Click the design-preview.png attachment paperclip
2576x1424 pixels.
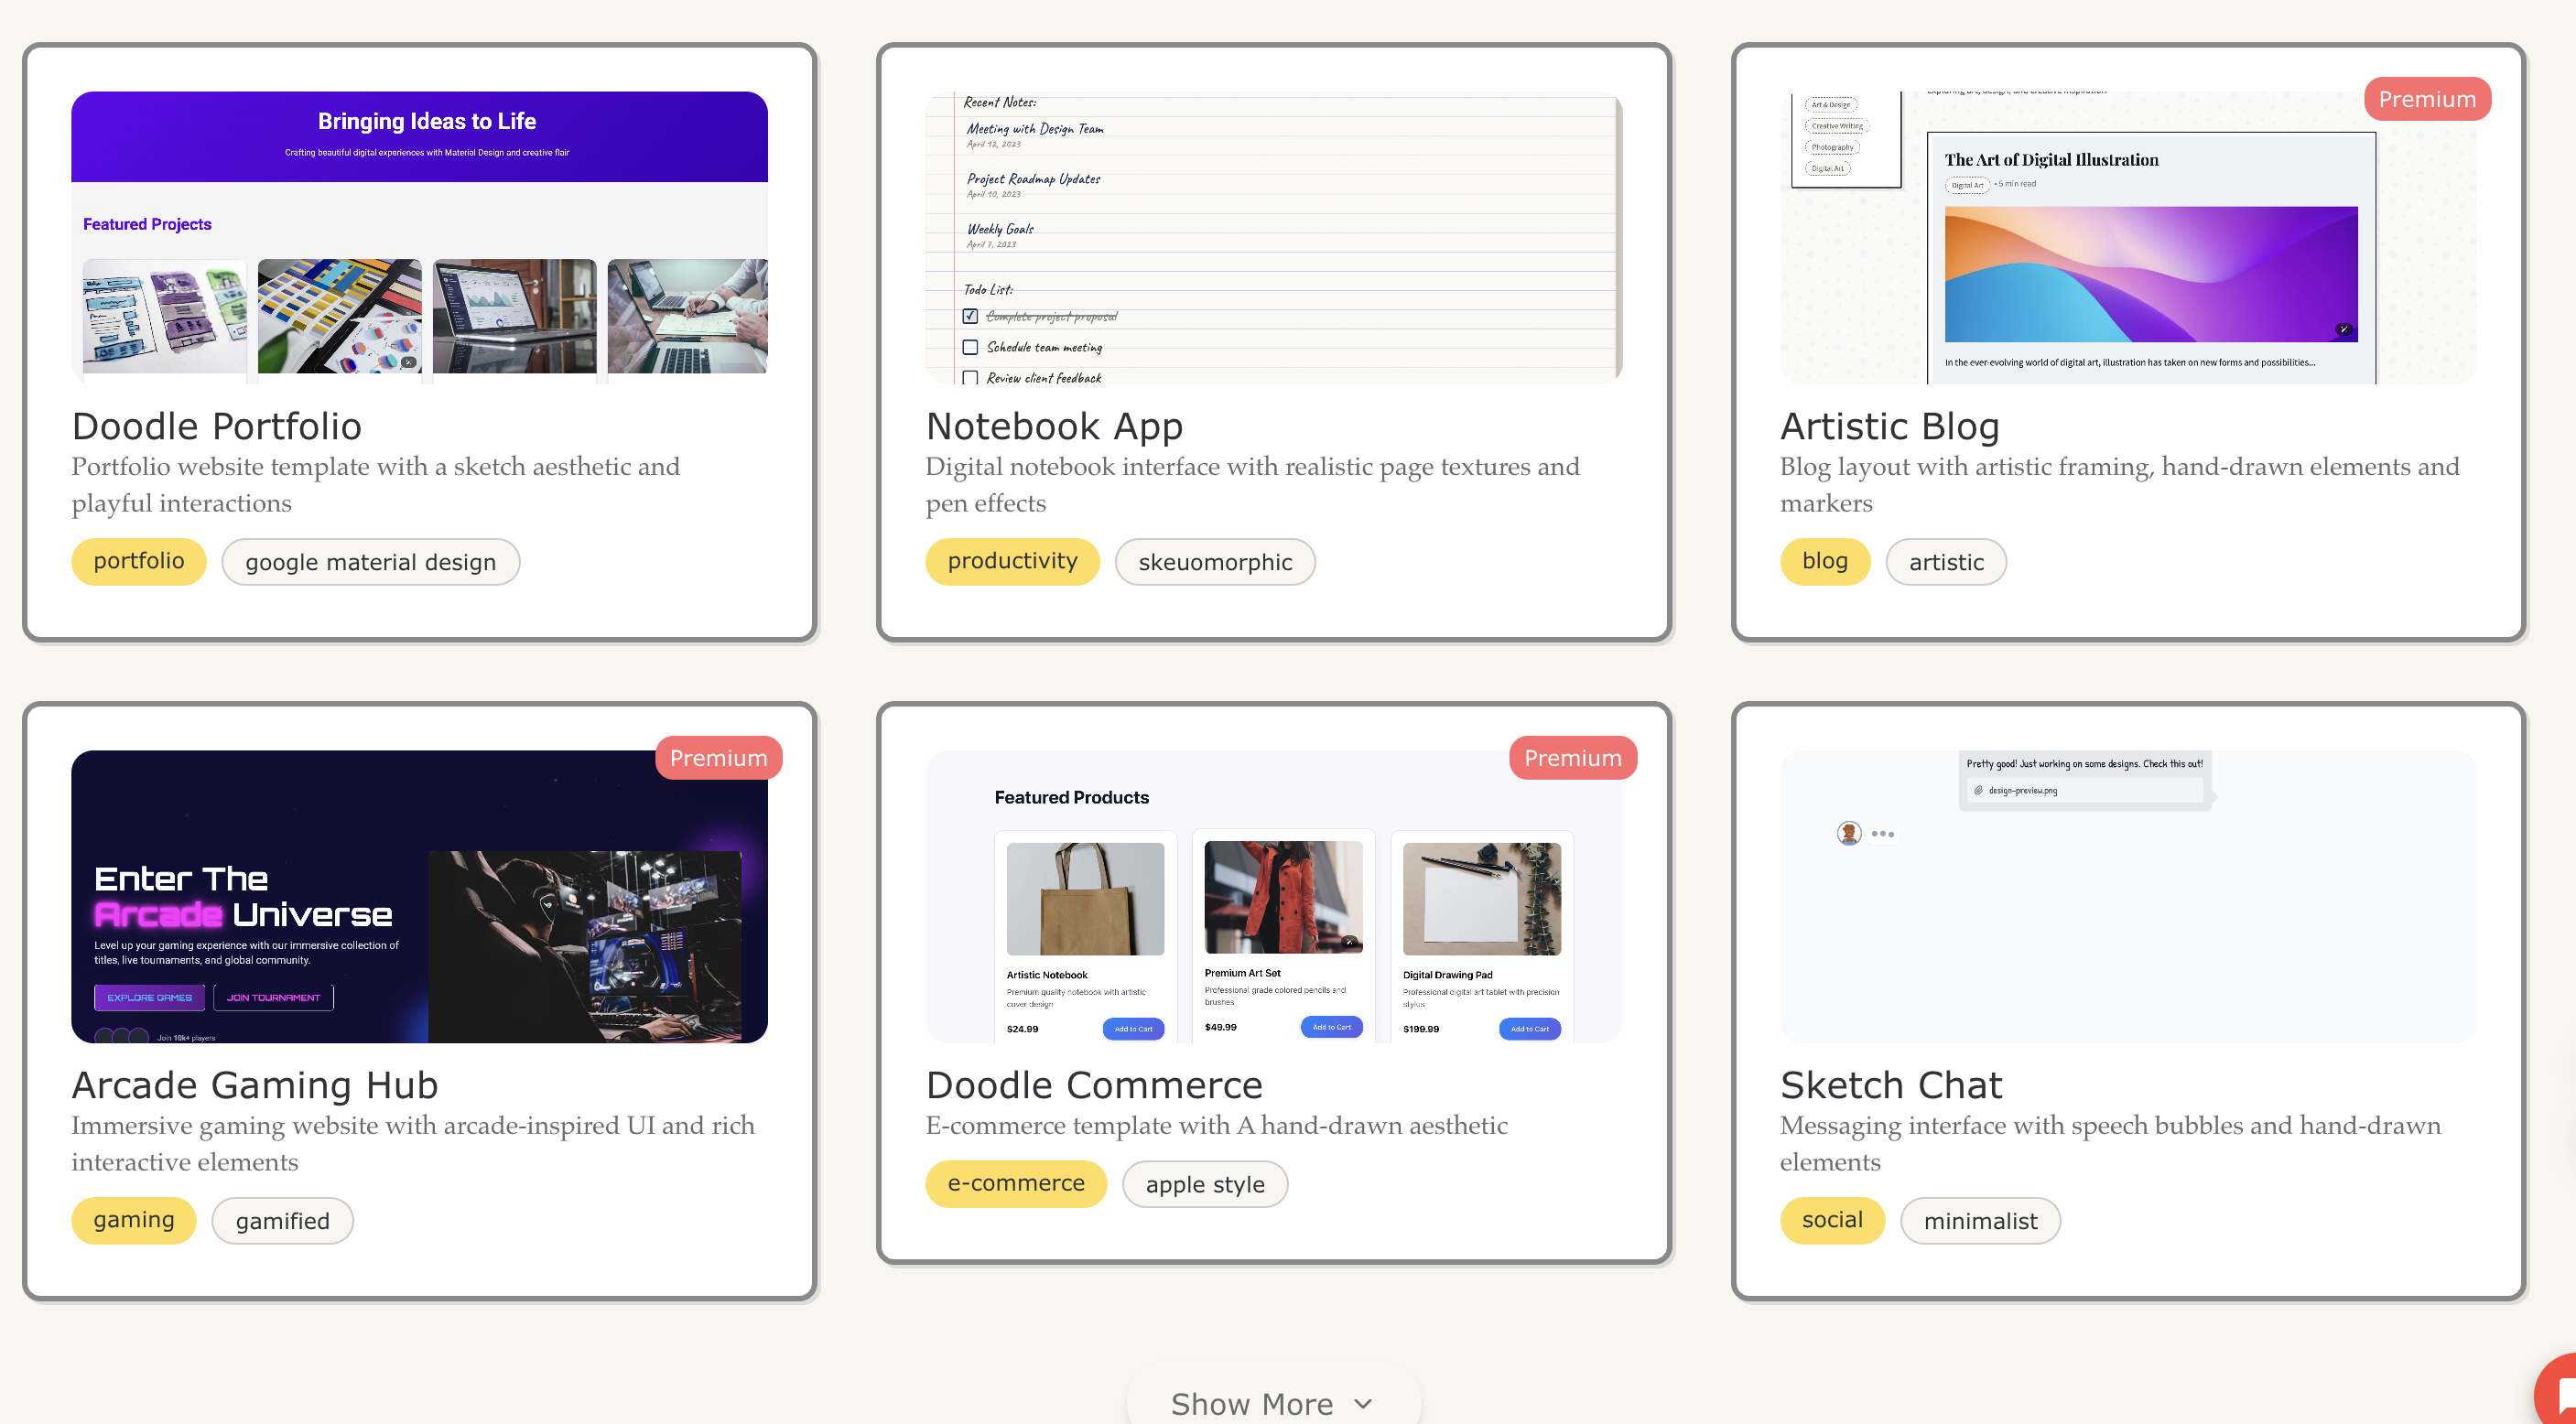point(1978,790)
